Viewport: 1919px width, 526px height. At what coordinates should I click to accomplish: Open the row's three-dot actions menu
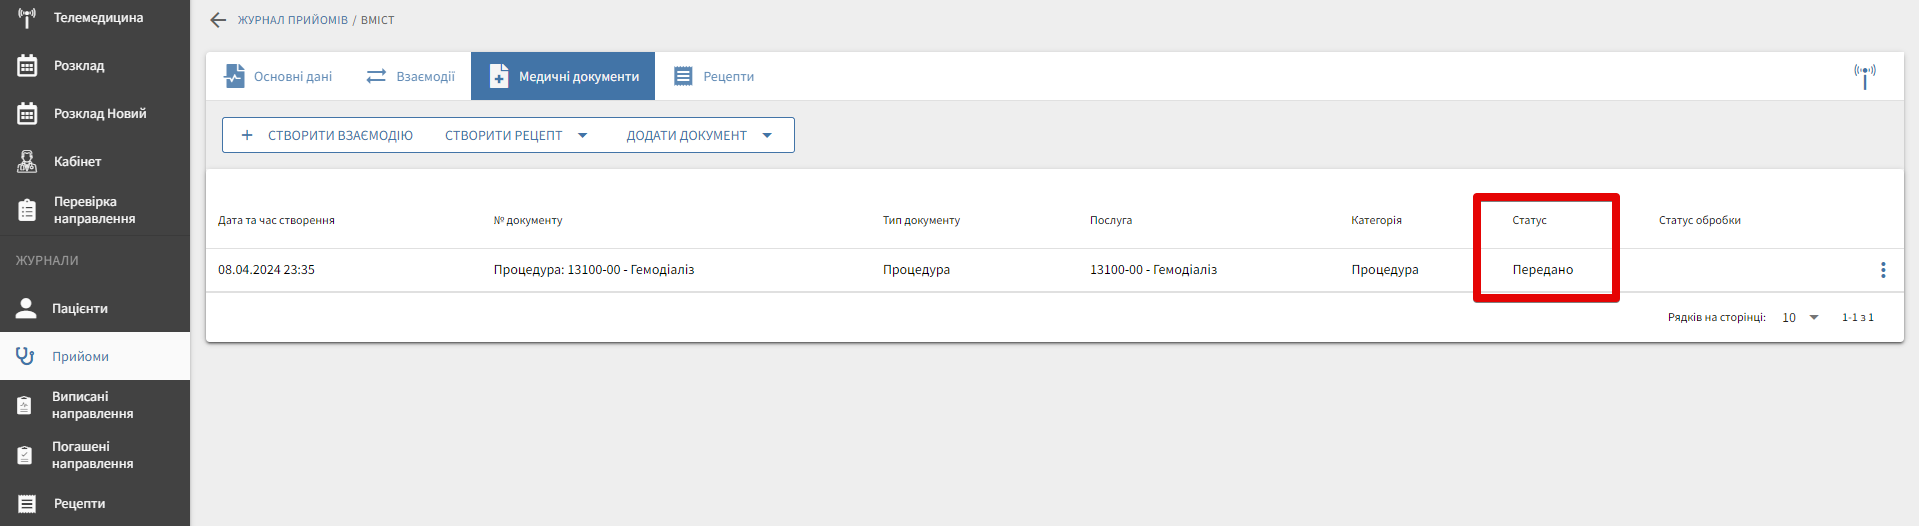coord(1882,270)
